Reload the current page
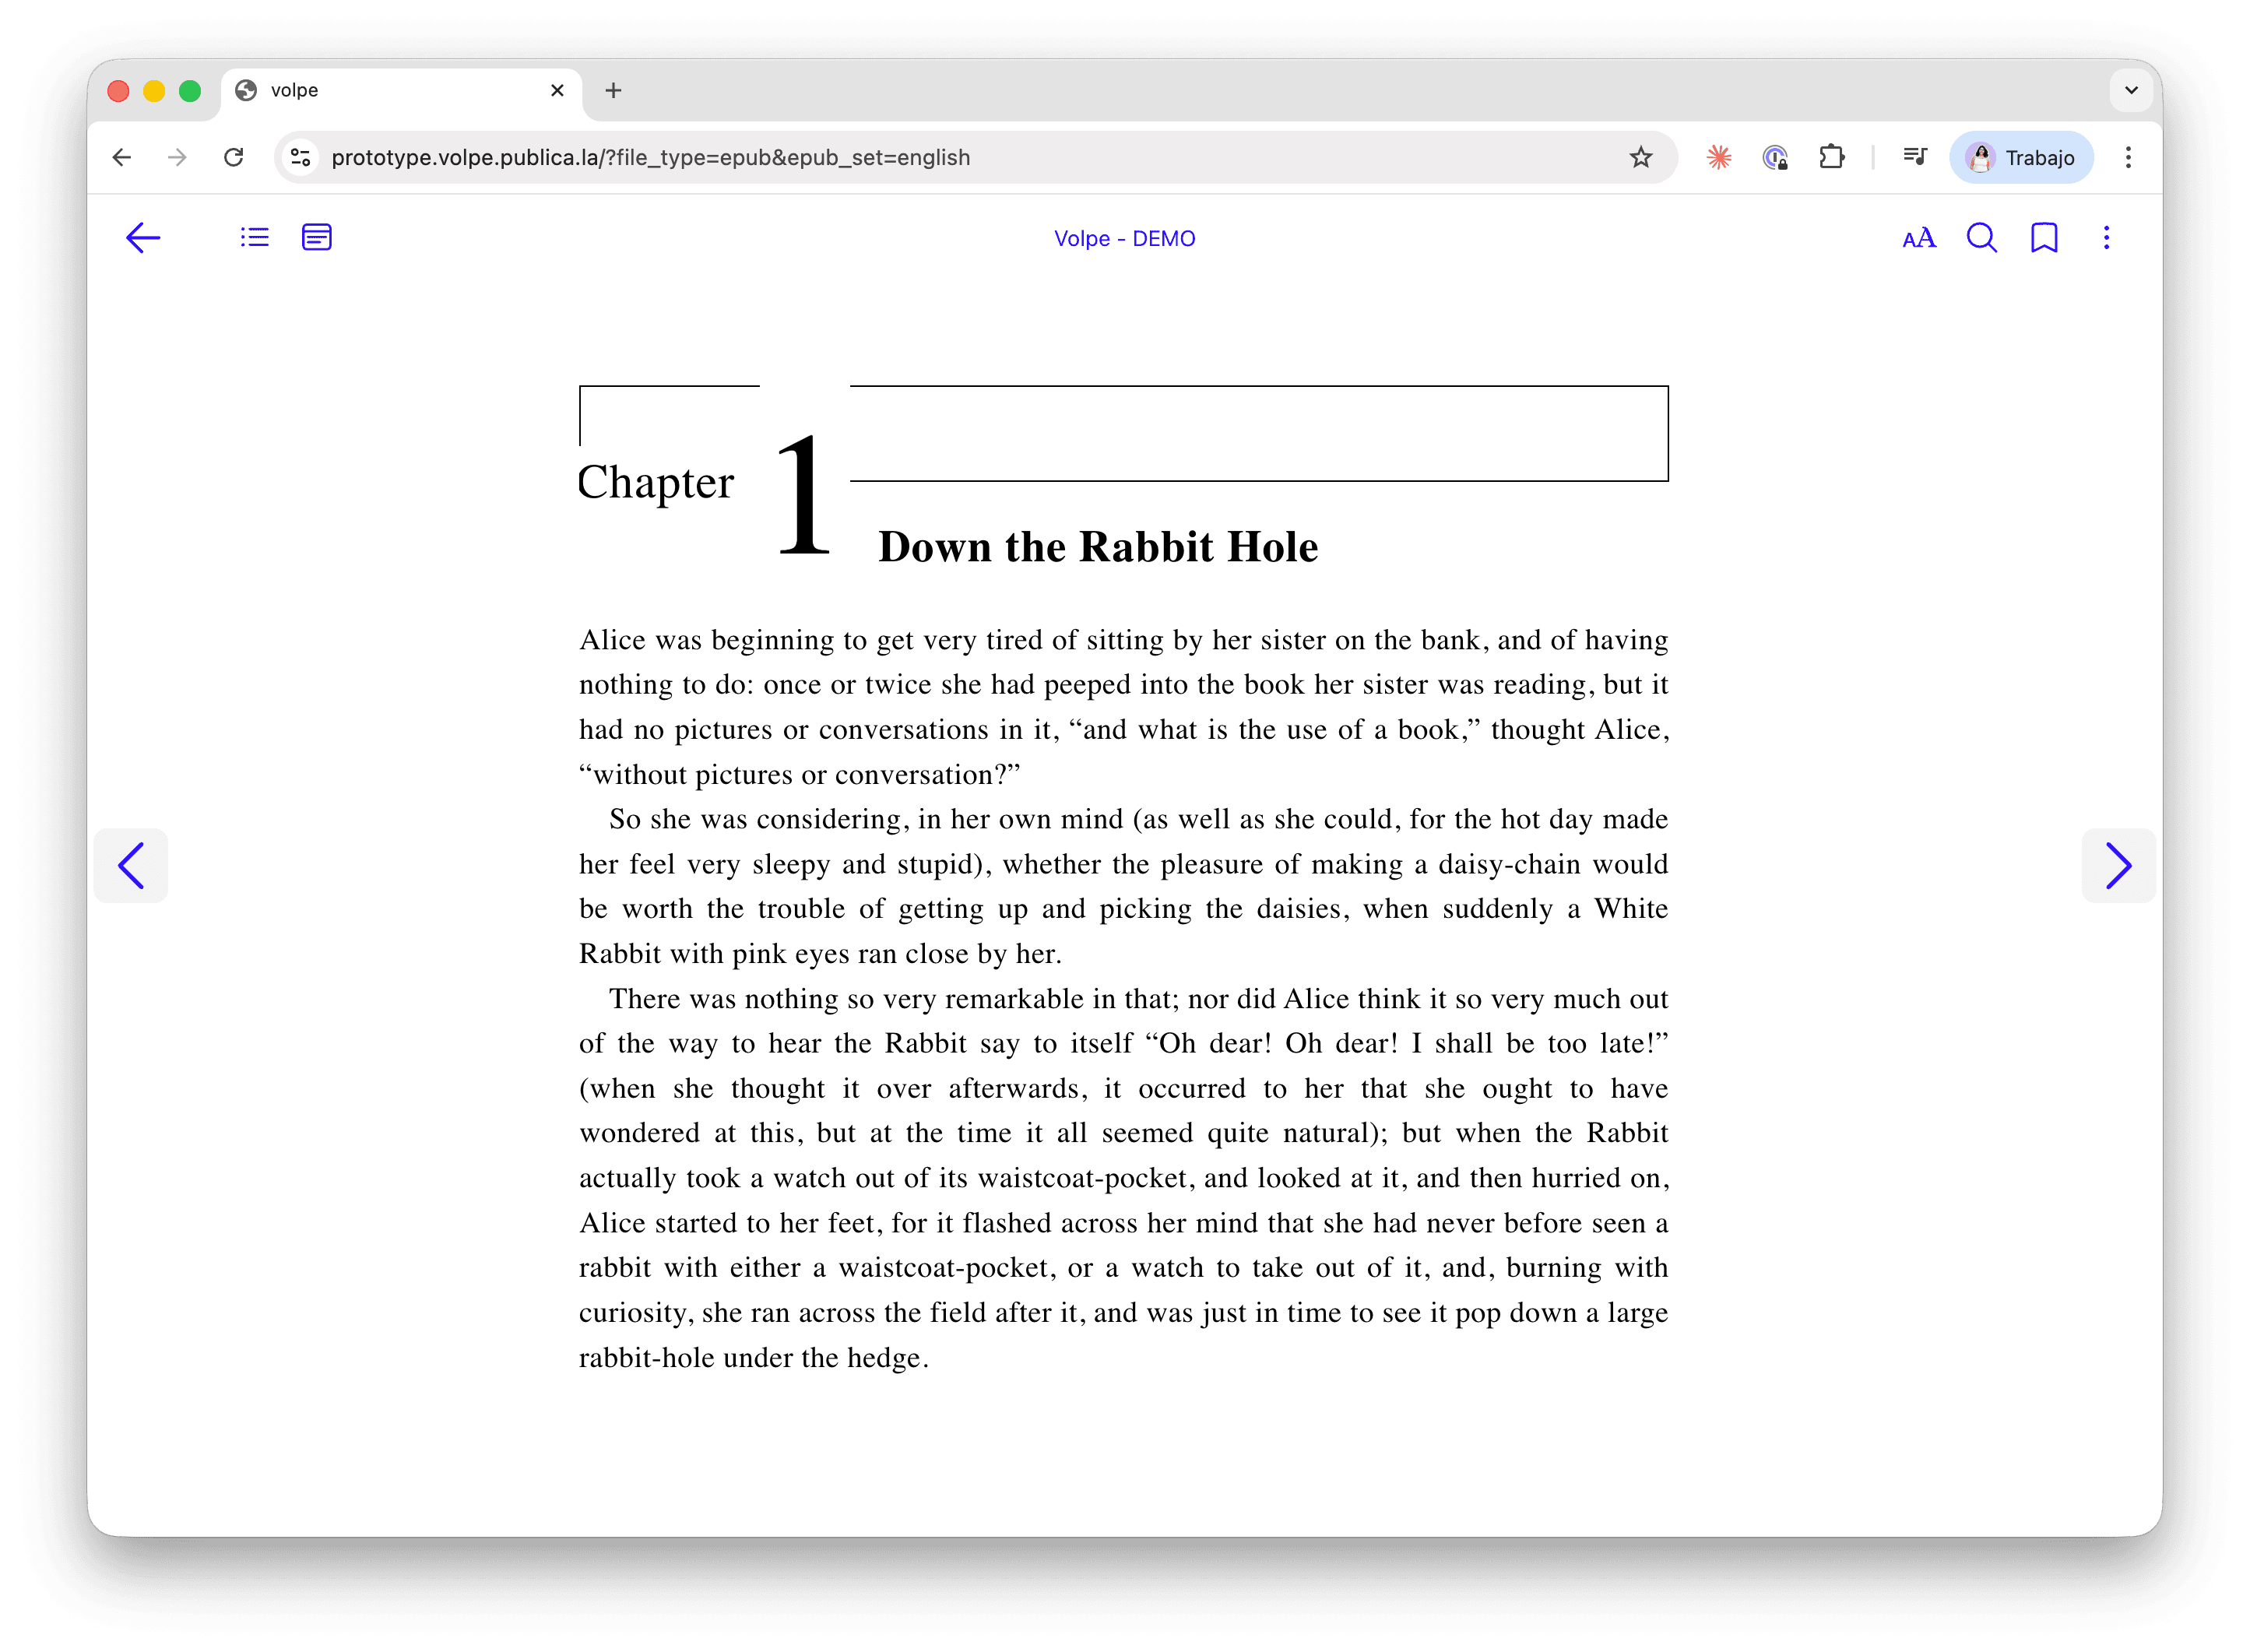 click(x=233, y=157)
